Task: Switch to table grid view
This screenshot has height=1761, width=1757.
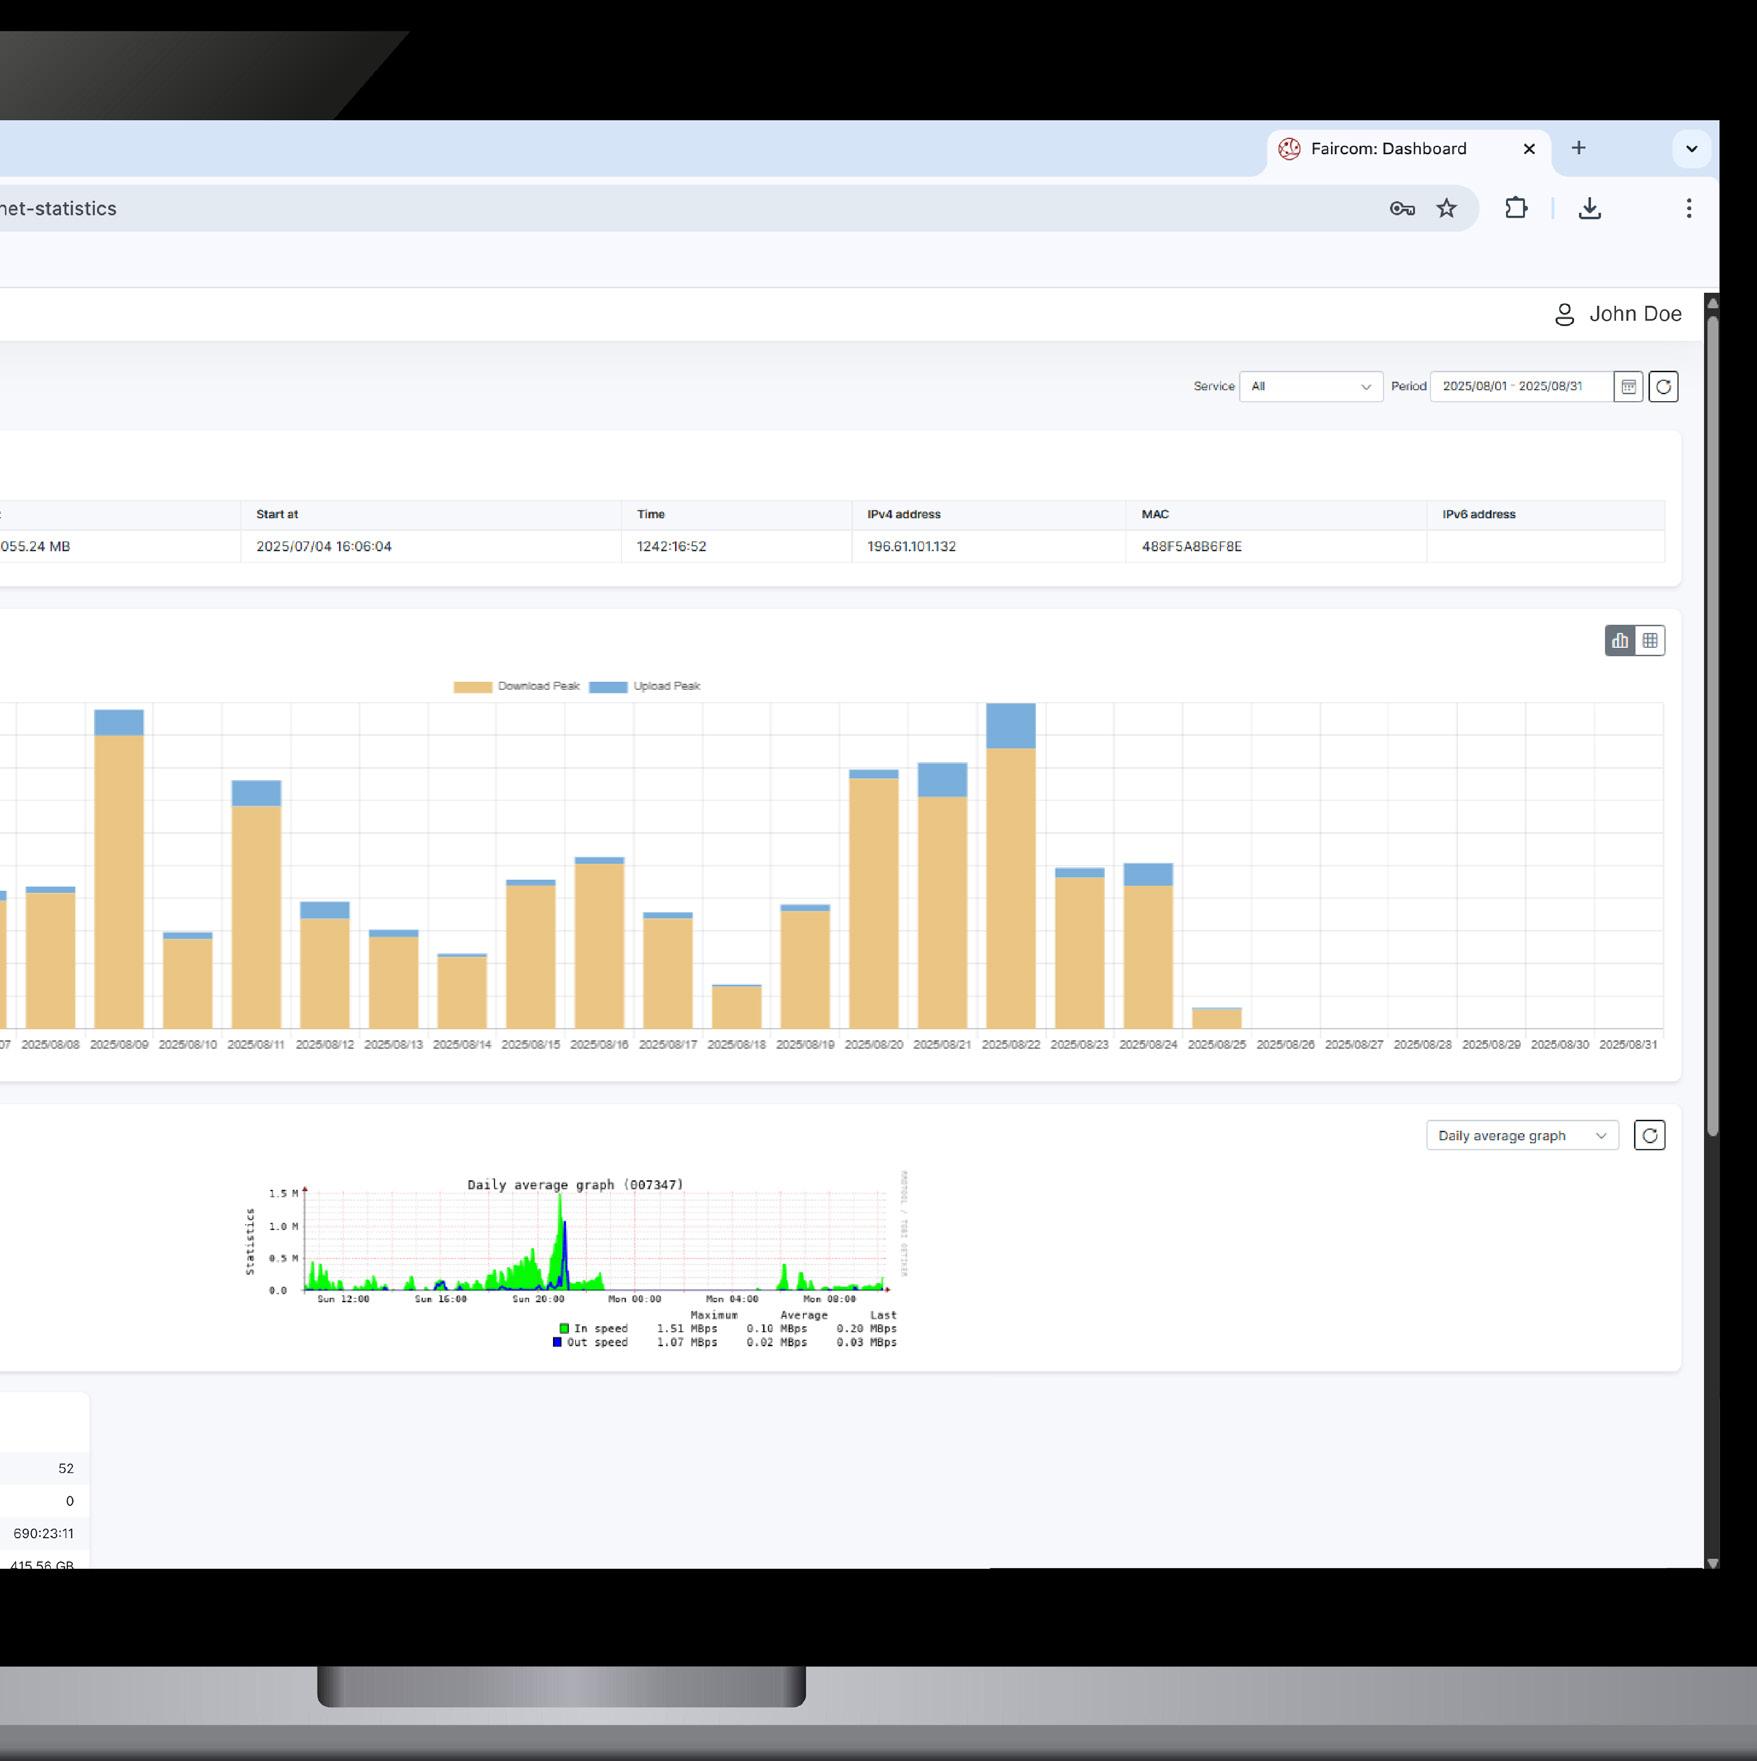Action: click(x=1650, y=641)
